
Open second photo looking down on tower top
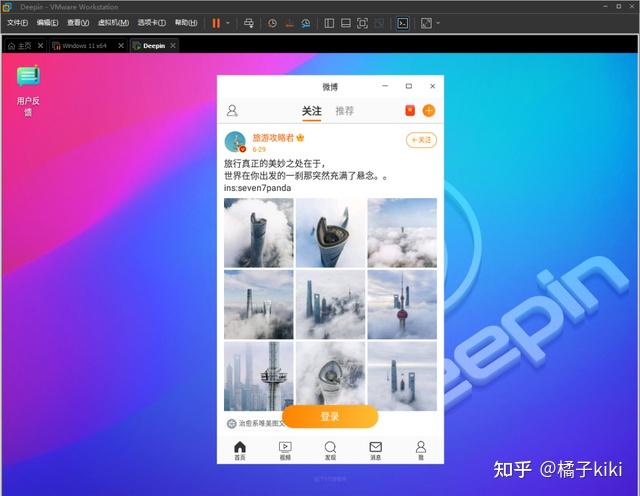tap(330, 233)
